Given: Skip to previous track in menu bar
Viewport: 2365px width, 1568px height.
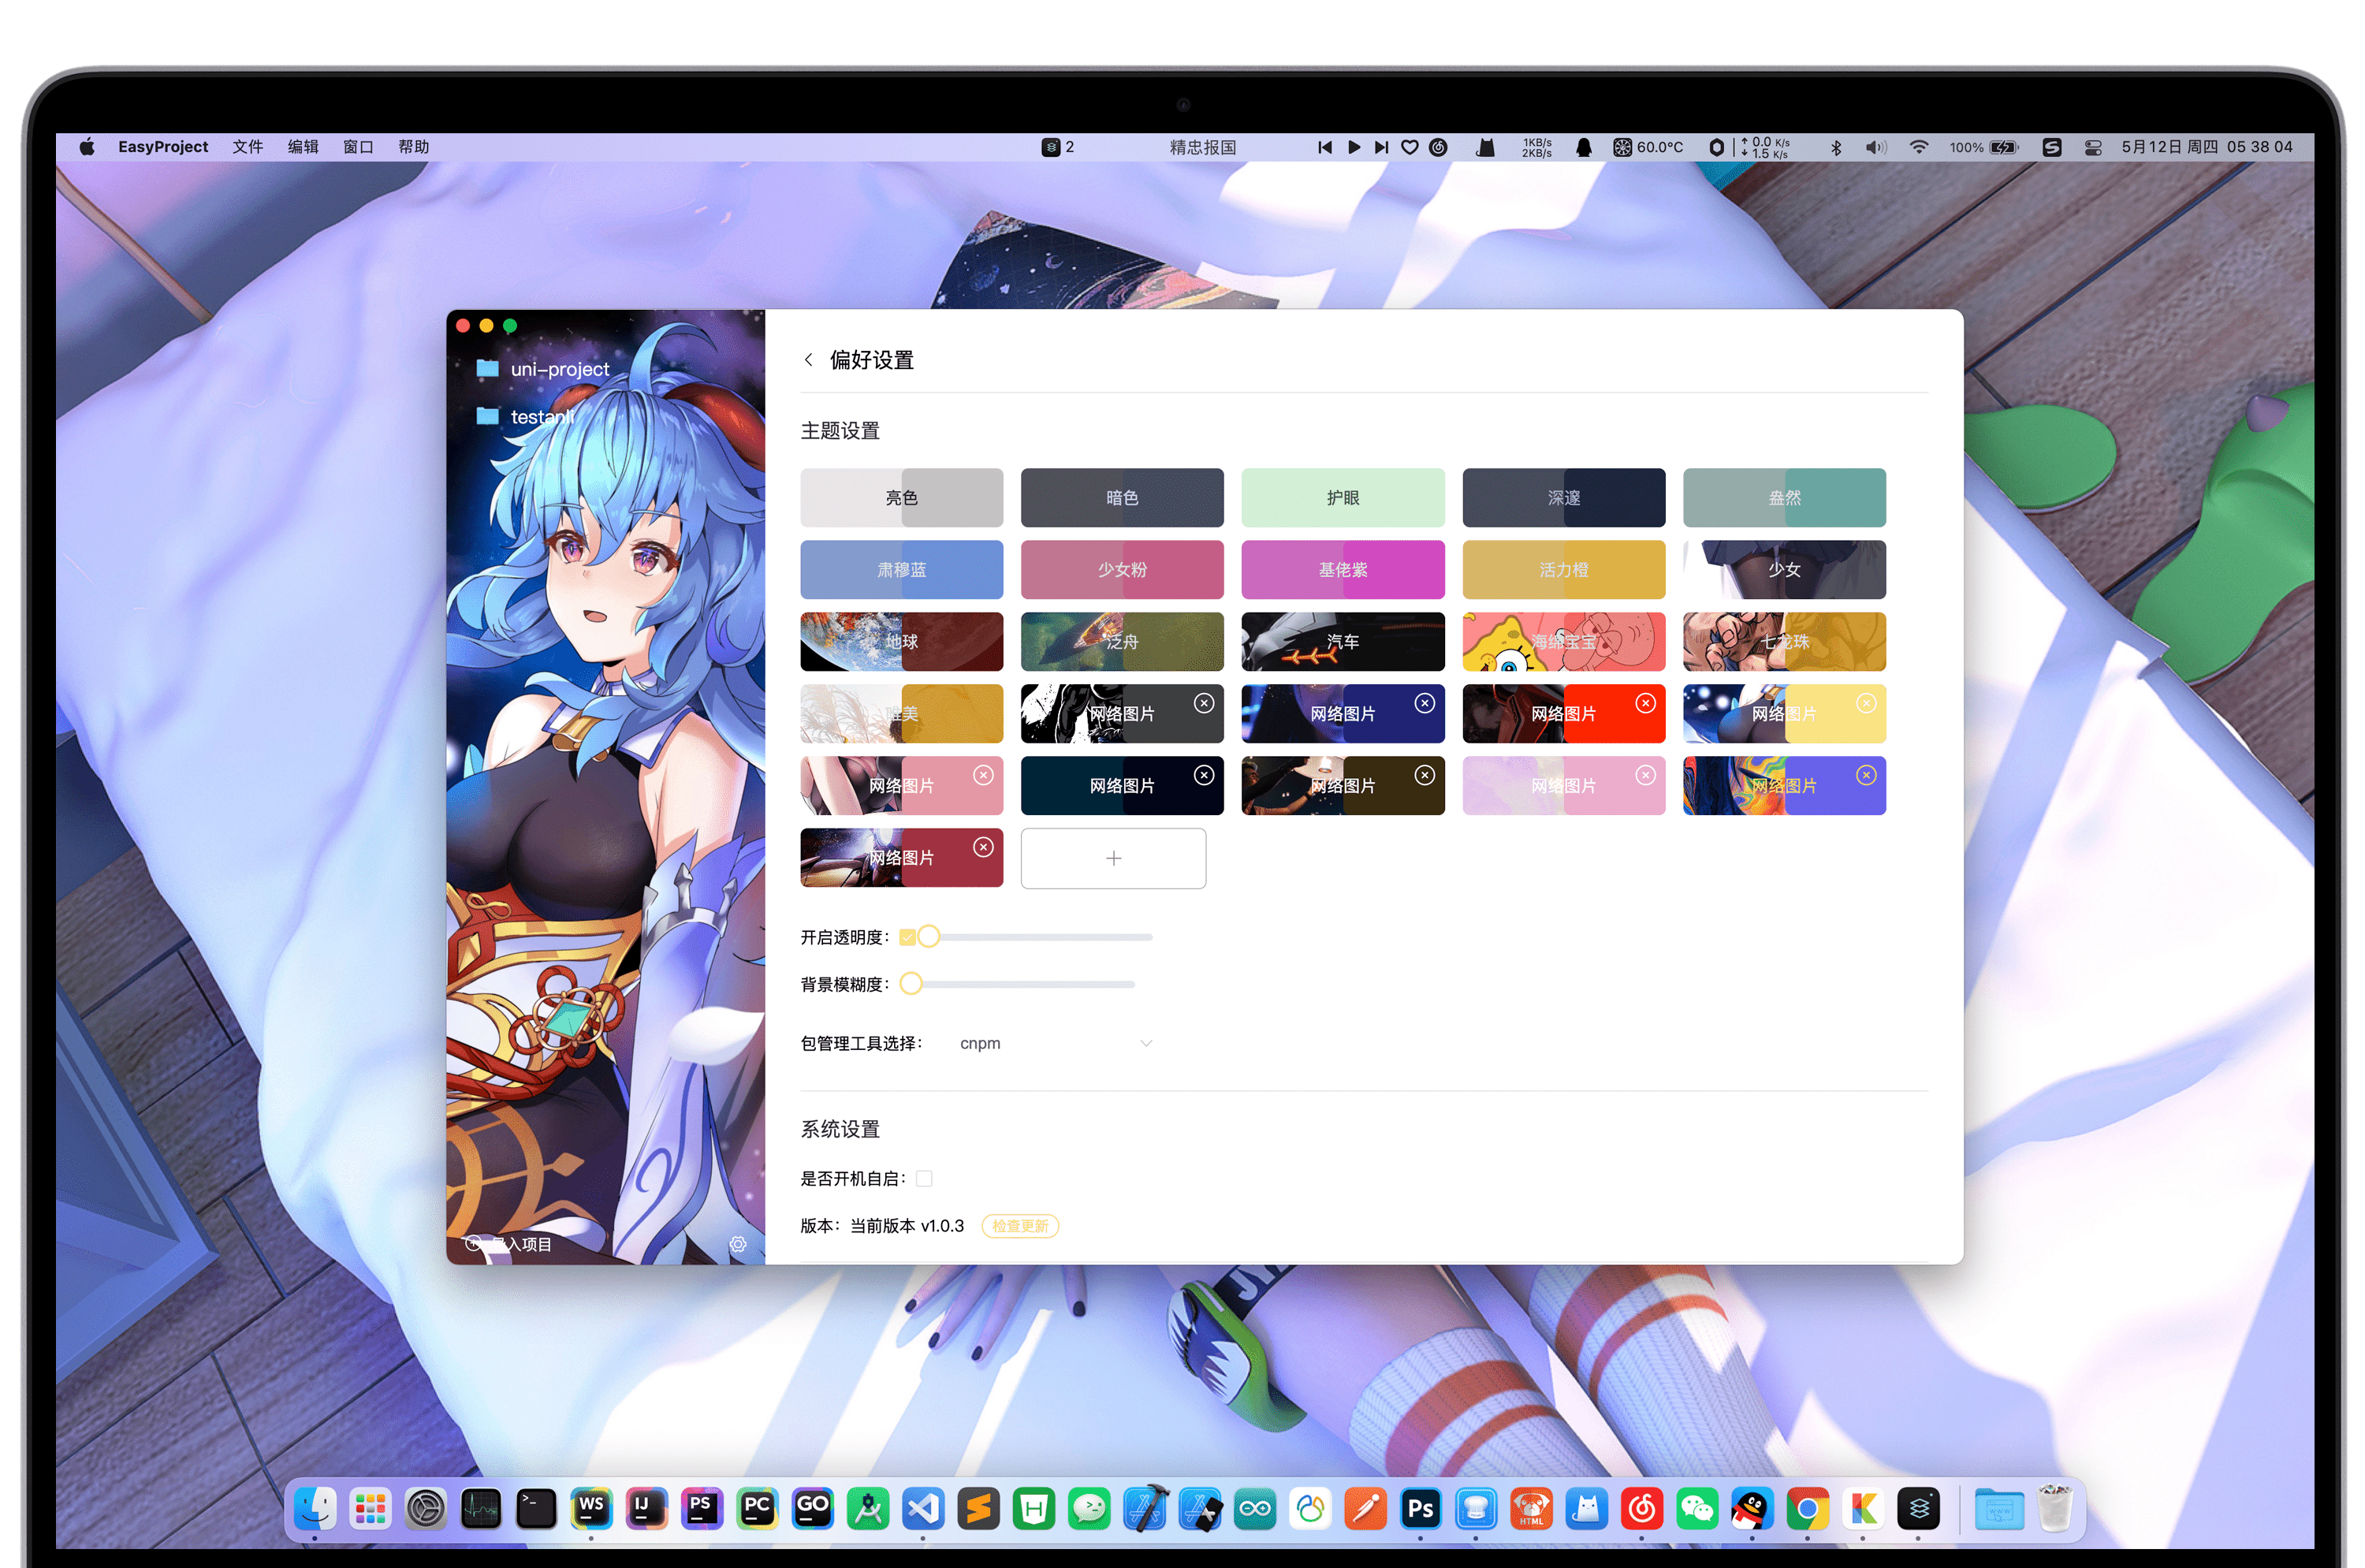Looking at the screenshot, I should pos(1325,147).
